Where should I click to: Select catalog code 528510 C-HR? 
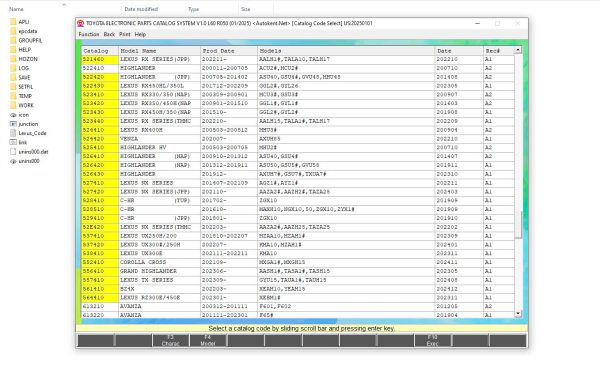tap(100, 209)
